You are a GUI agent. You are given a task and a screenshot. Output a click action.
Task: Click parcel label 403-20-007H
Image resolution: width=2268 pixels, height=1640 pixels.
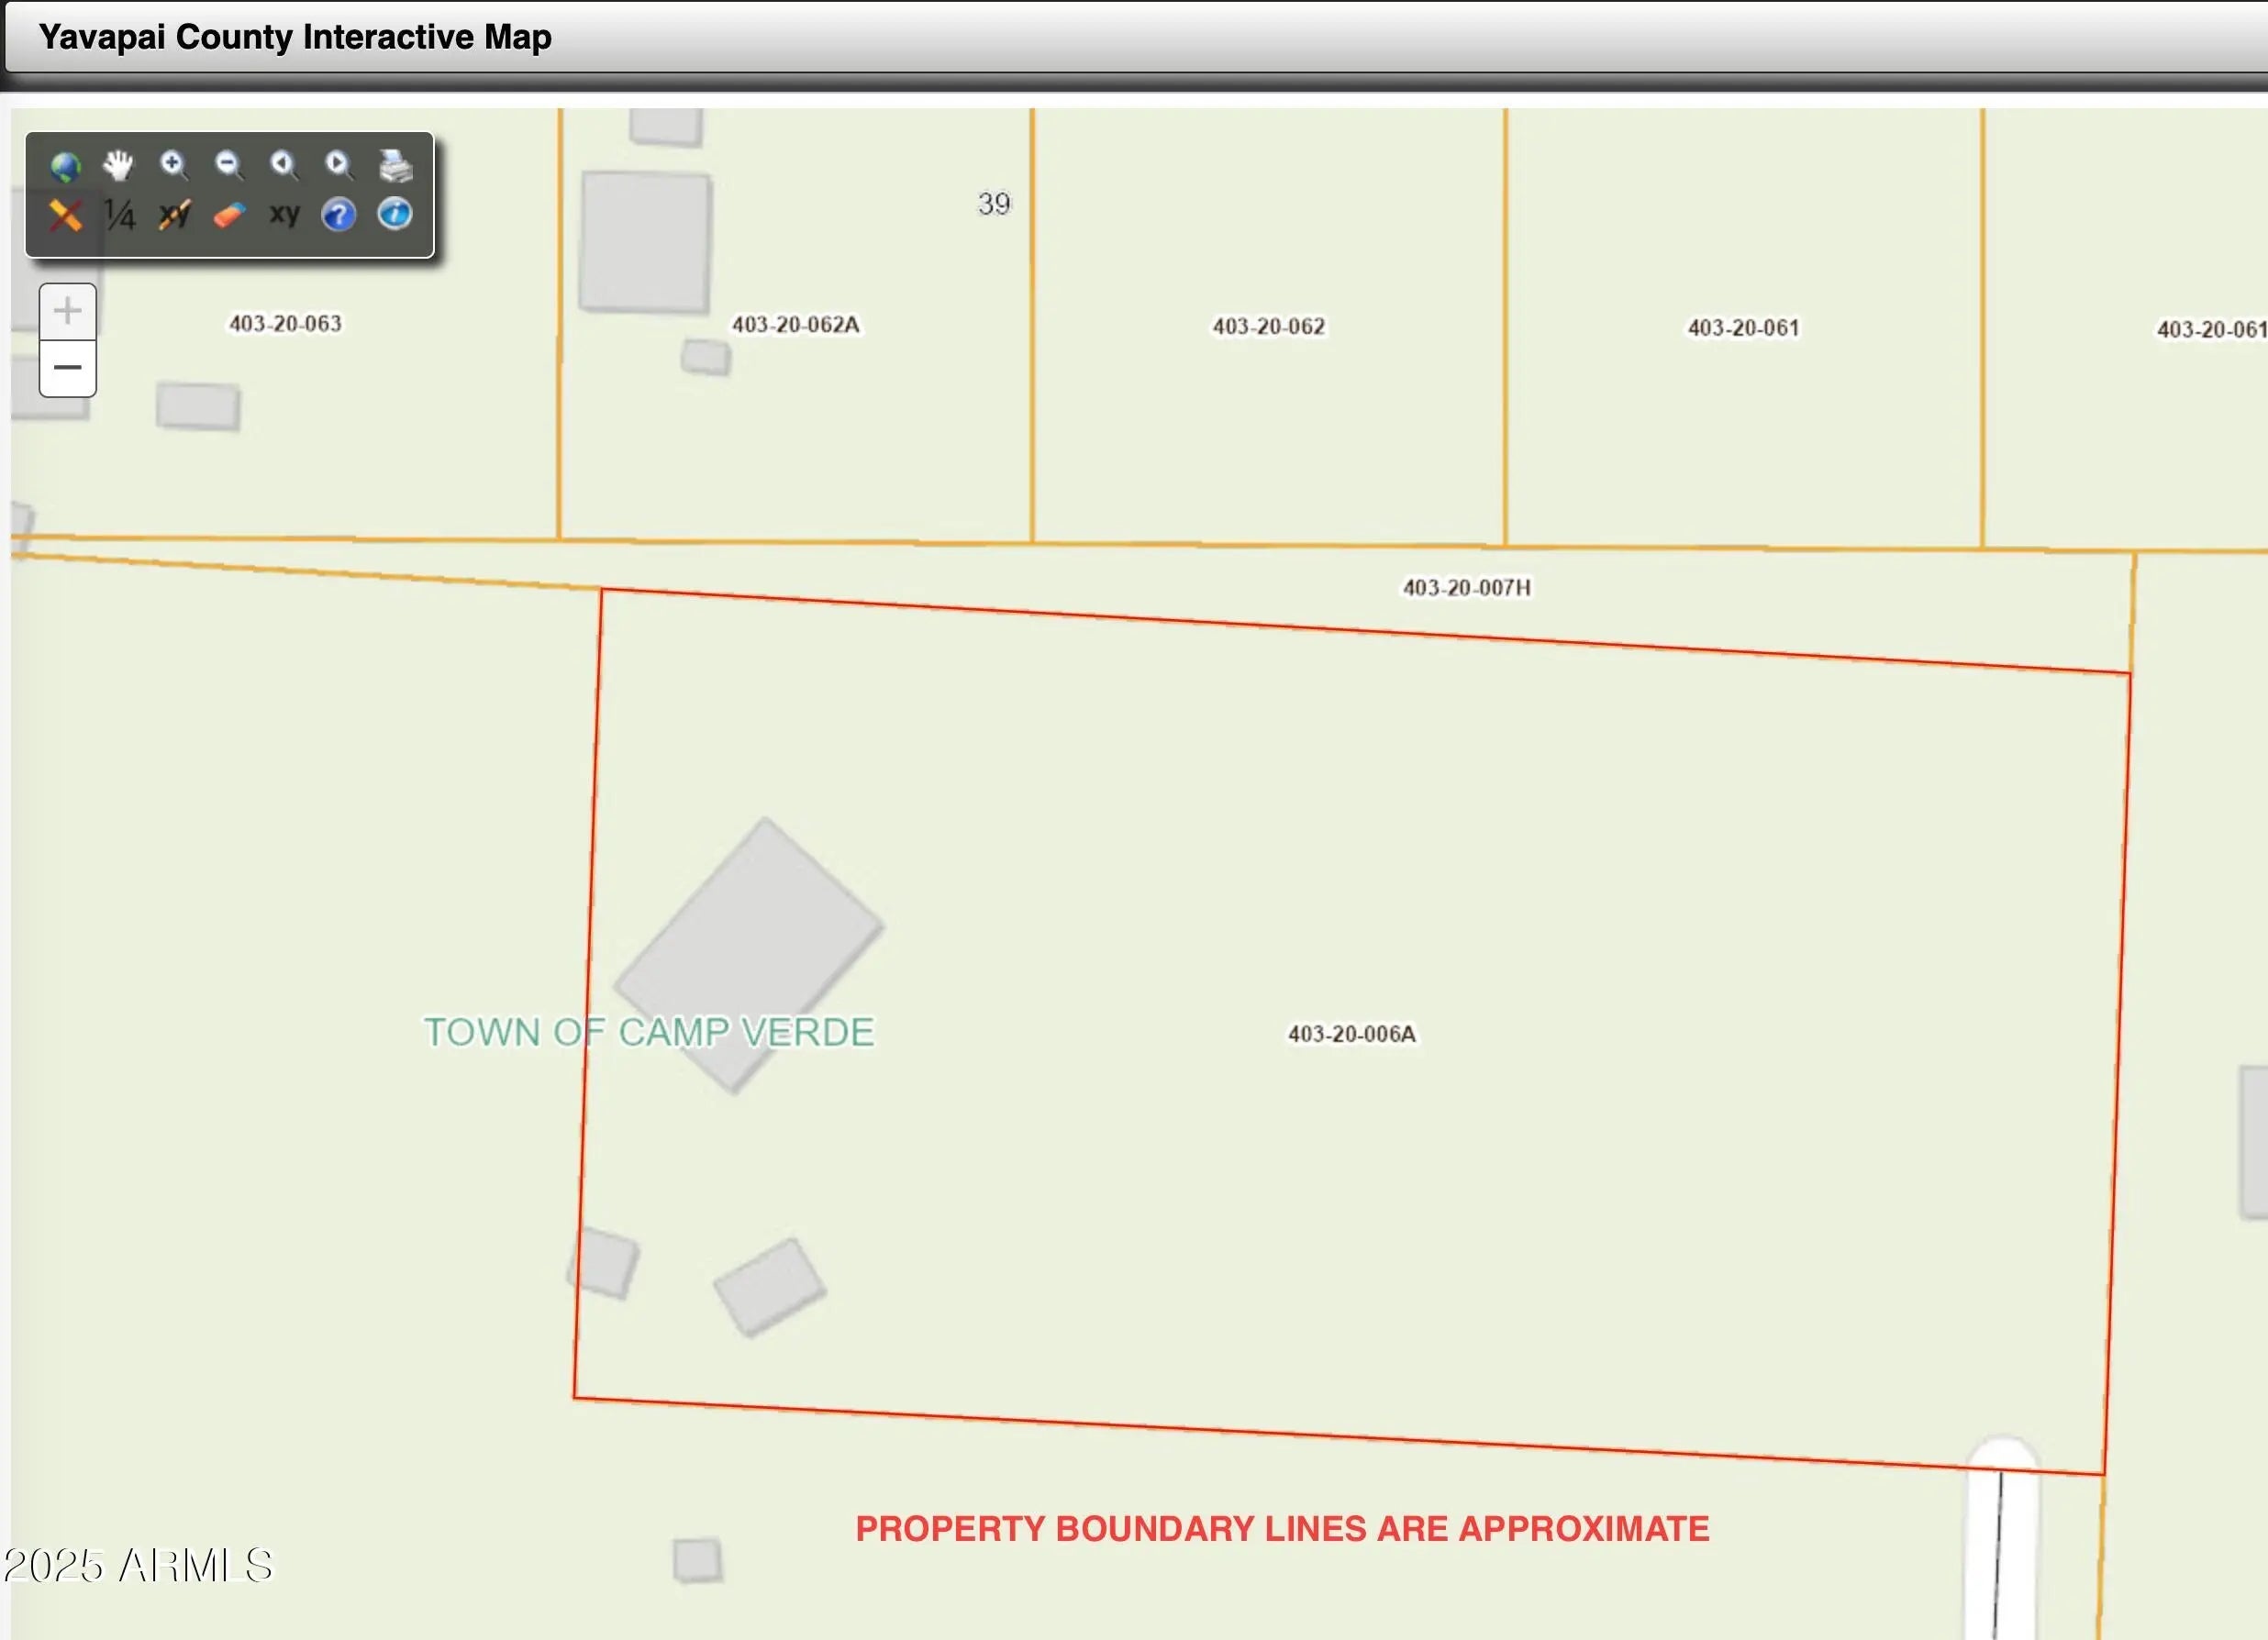[x=1466, y=588]
